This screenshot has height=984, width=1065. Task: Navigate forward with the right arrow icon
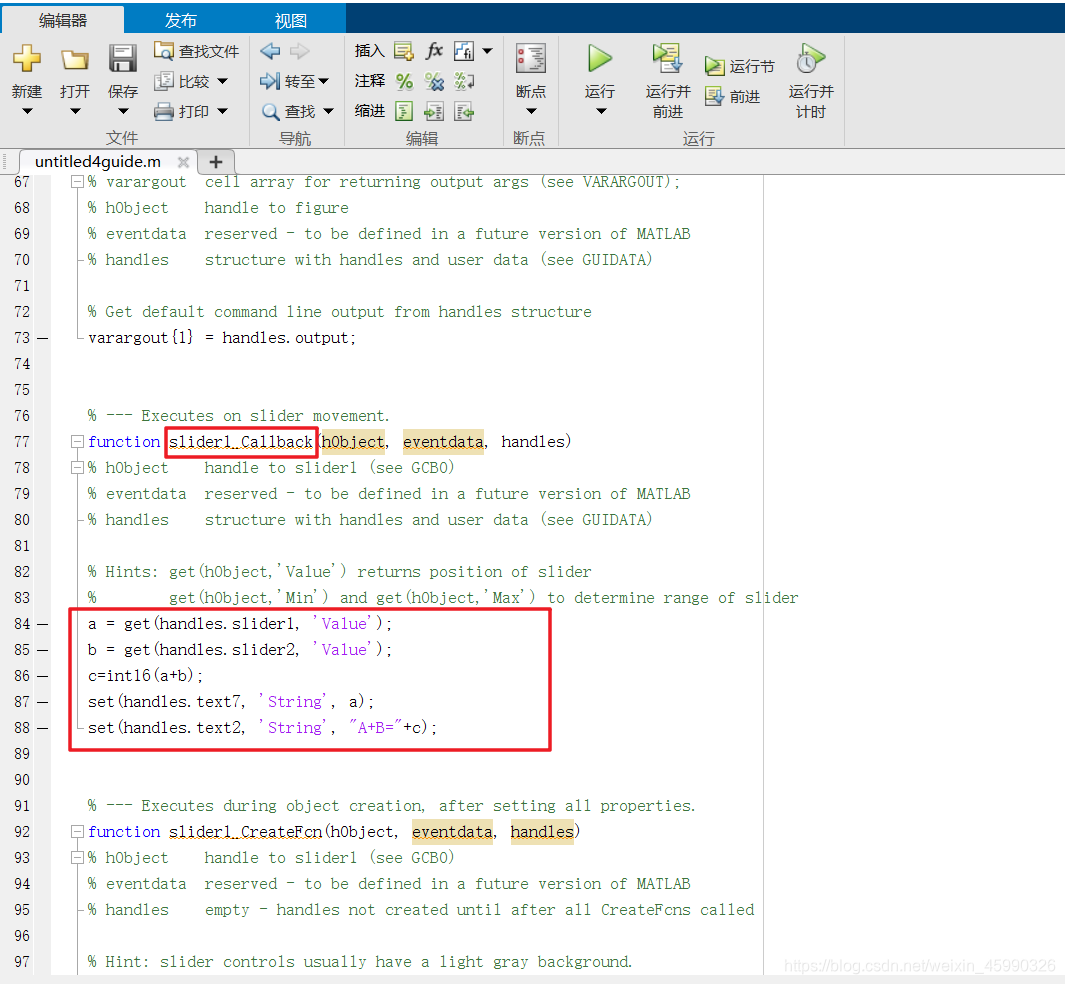300,51
